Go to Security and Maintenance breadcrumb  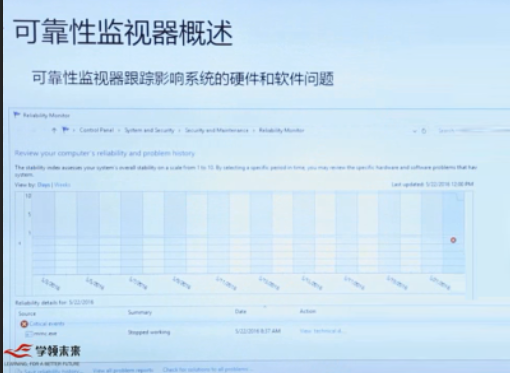pos(217,130)
